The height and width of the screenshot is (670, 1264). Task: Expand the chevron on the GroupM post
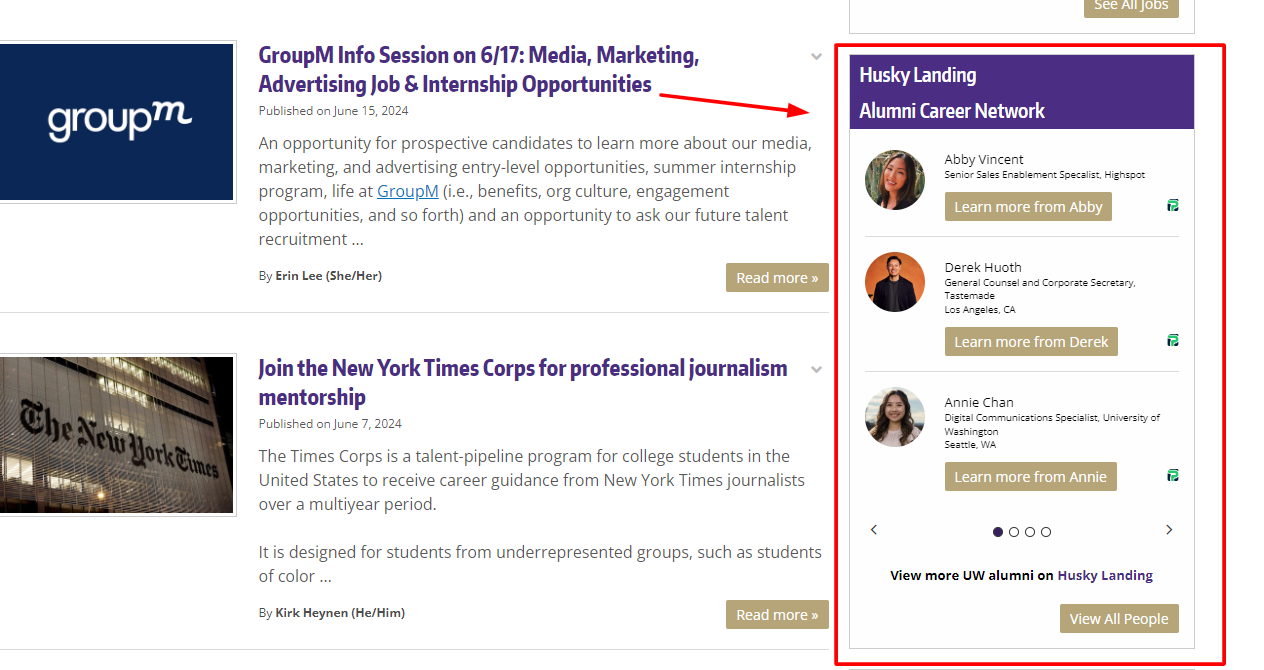pyautogui.click(x=817, y=57)
